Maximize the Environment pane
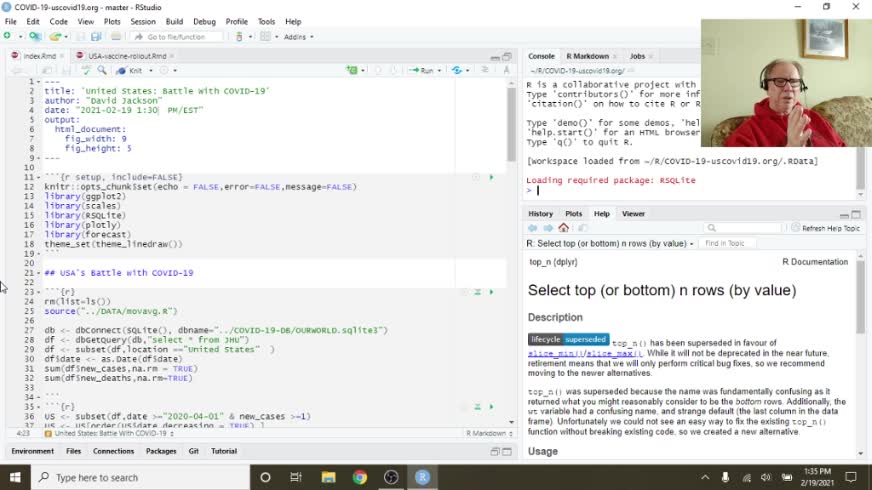This screenshot has width=872, height=490. tap(507, 452)
